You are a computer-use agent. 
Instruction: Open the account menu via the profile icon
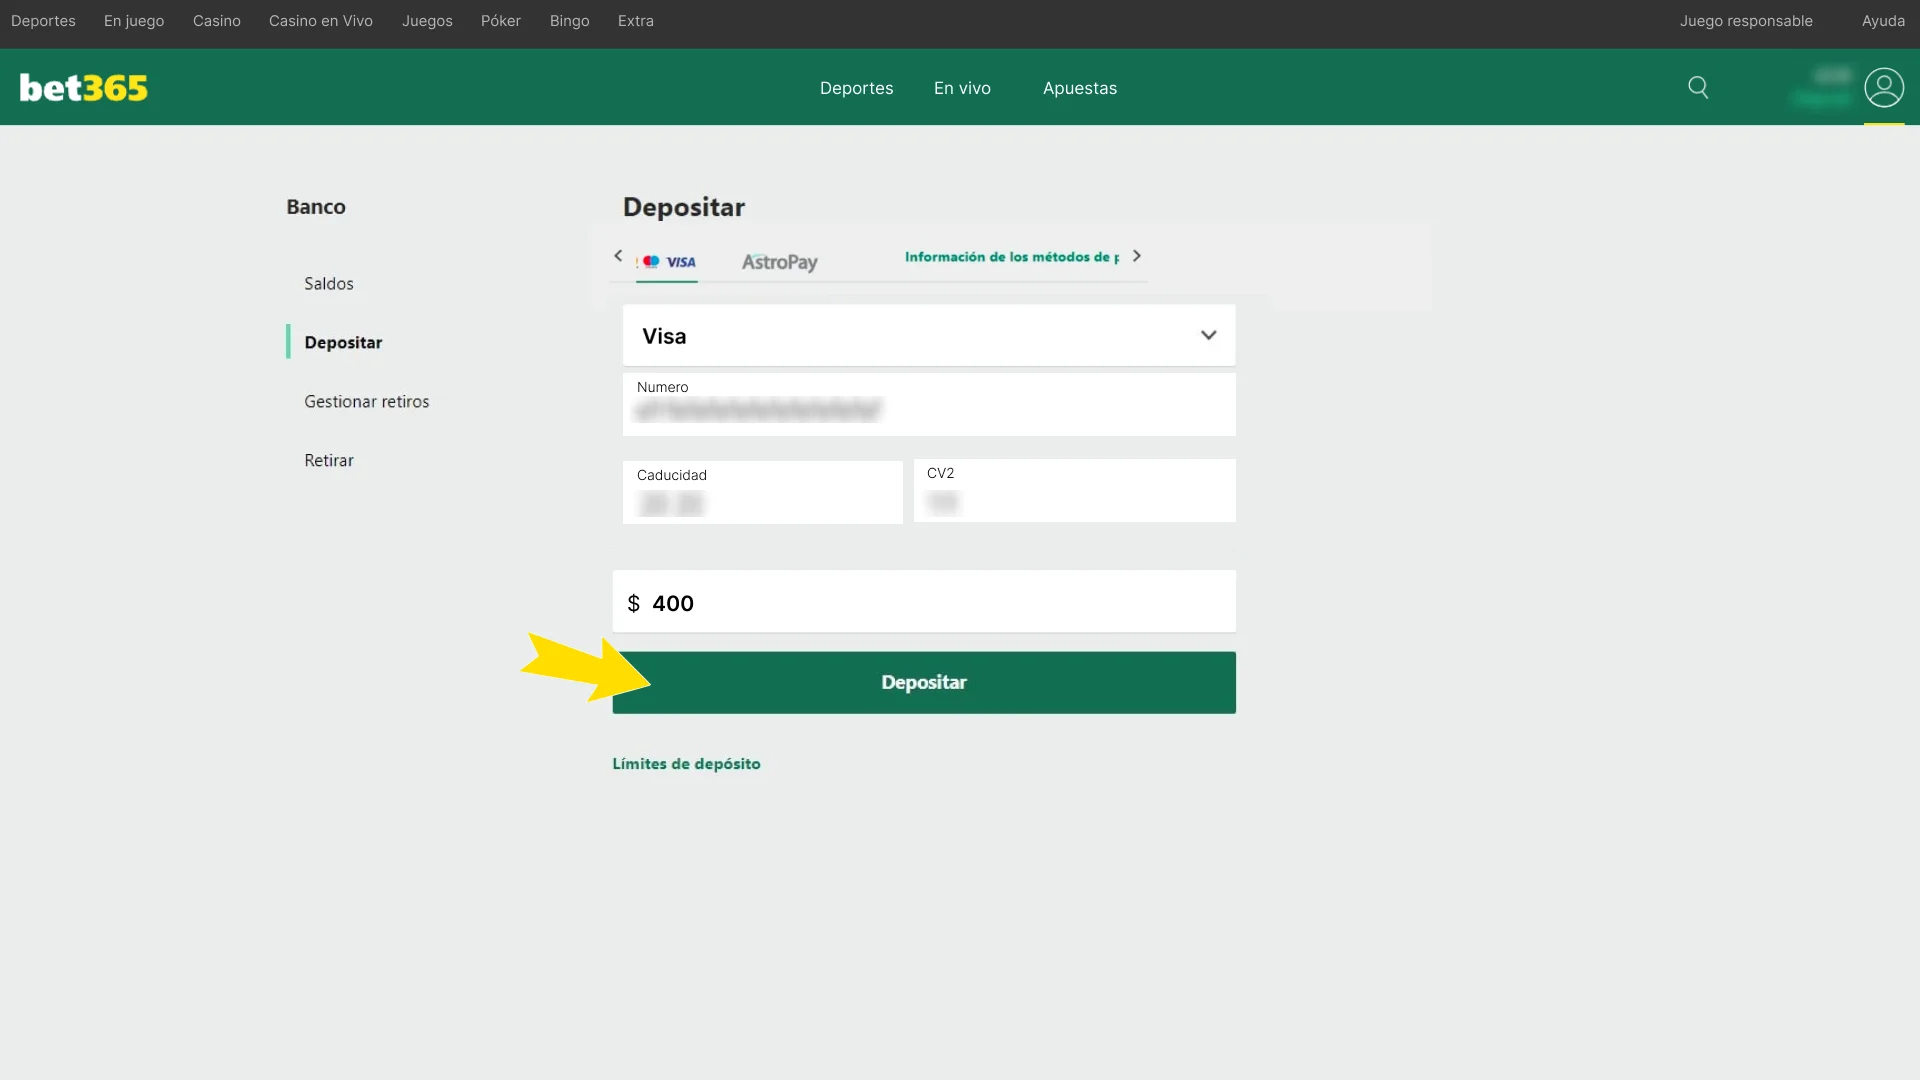(x=1884, y=87)
